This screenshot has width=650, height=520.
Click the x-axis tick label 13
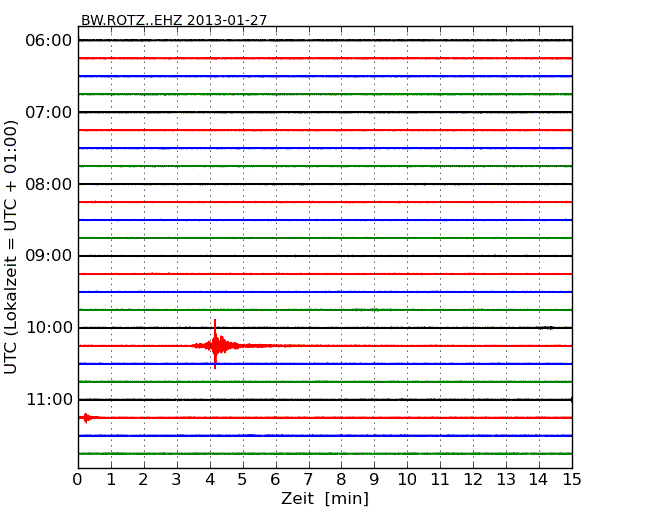pos(506,479)
